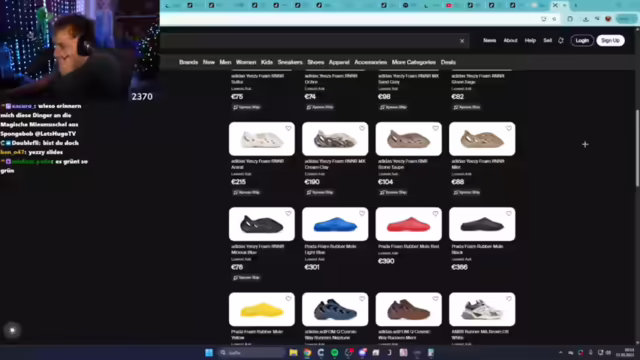Clear the search bar with the X icon
This screenshot has height=360, width=640.
pyautogui.click(x=462, y=41)
